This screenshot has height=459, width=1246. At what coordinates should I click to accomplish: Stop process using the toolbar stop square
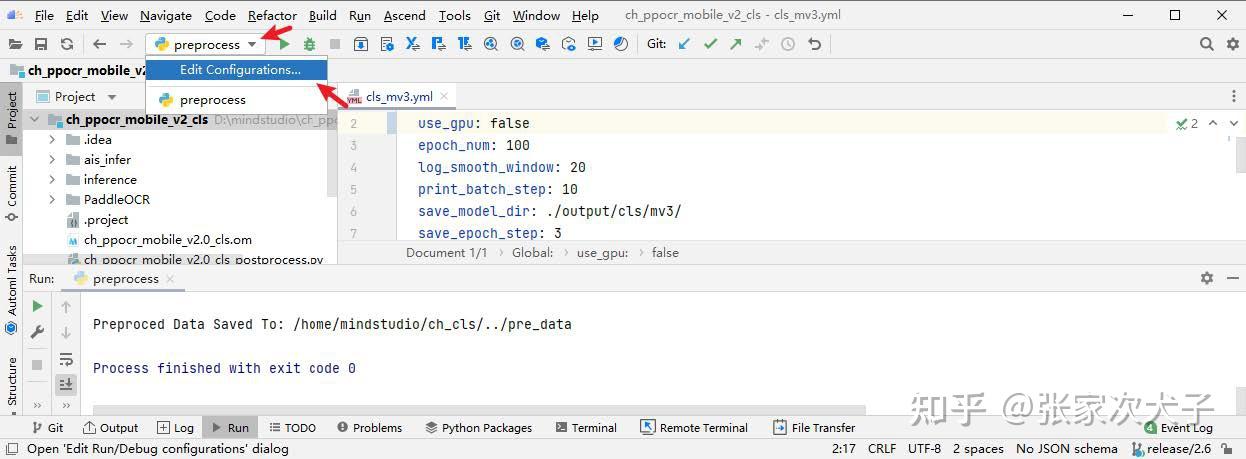[x=335, y=44]
